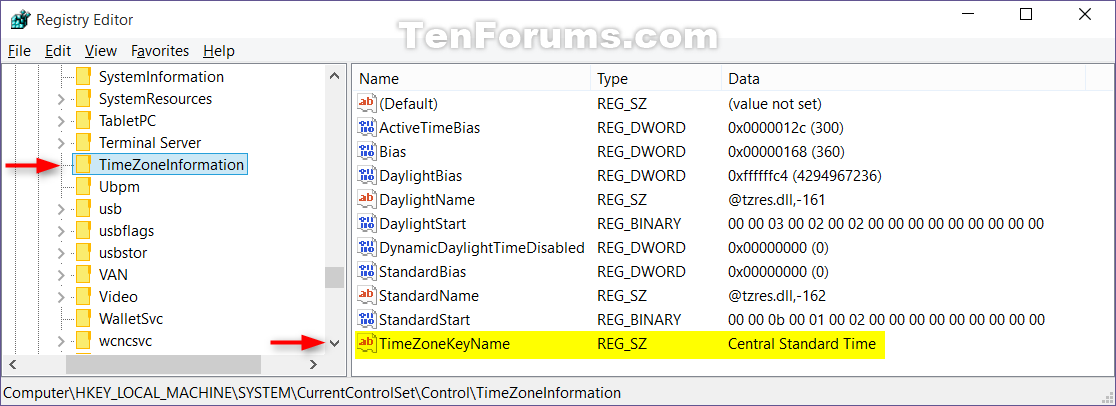Viewport: 1116px width, 406px height.
Task: Select the folder icon next to usbstor
Action: [83, 253]
